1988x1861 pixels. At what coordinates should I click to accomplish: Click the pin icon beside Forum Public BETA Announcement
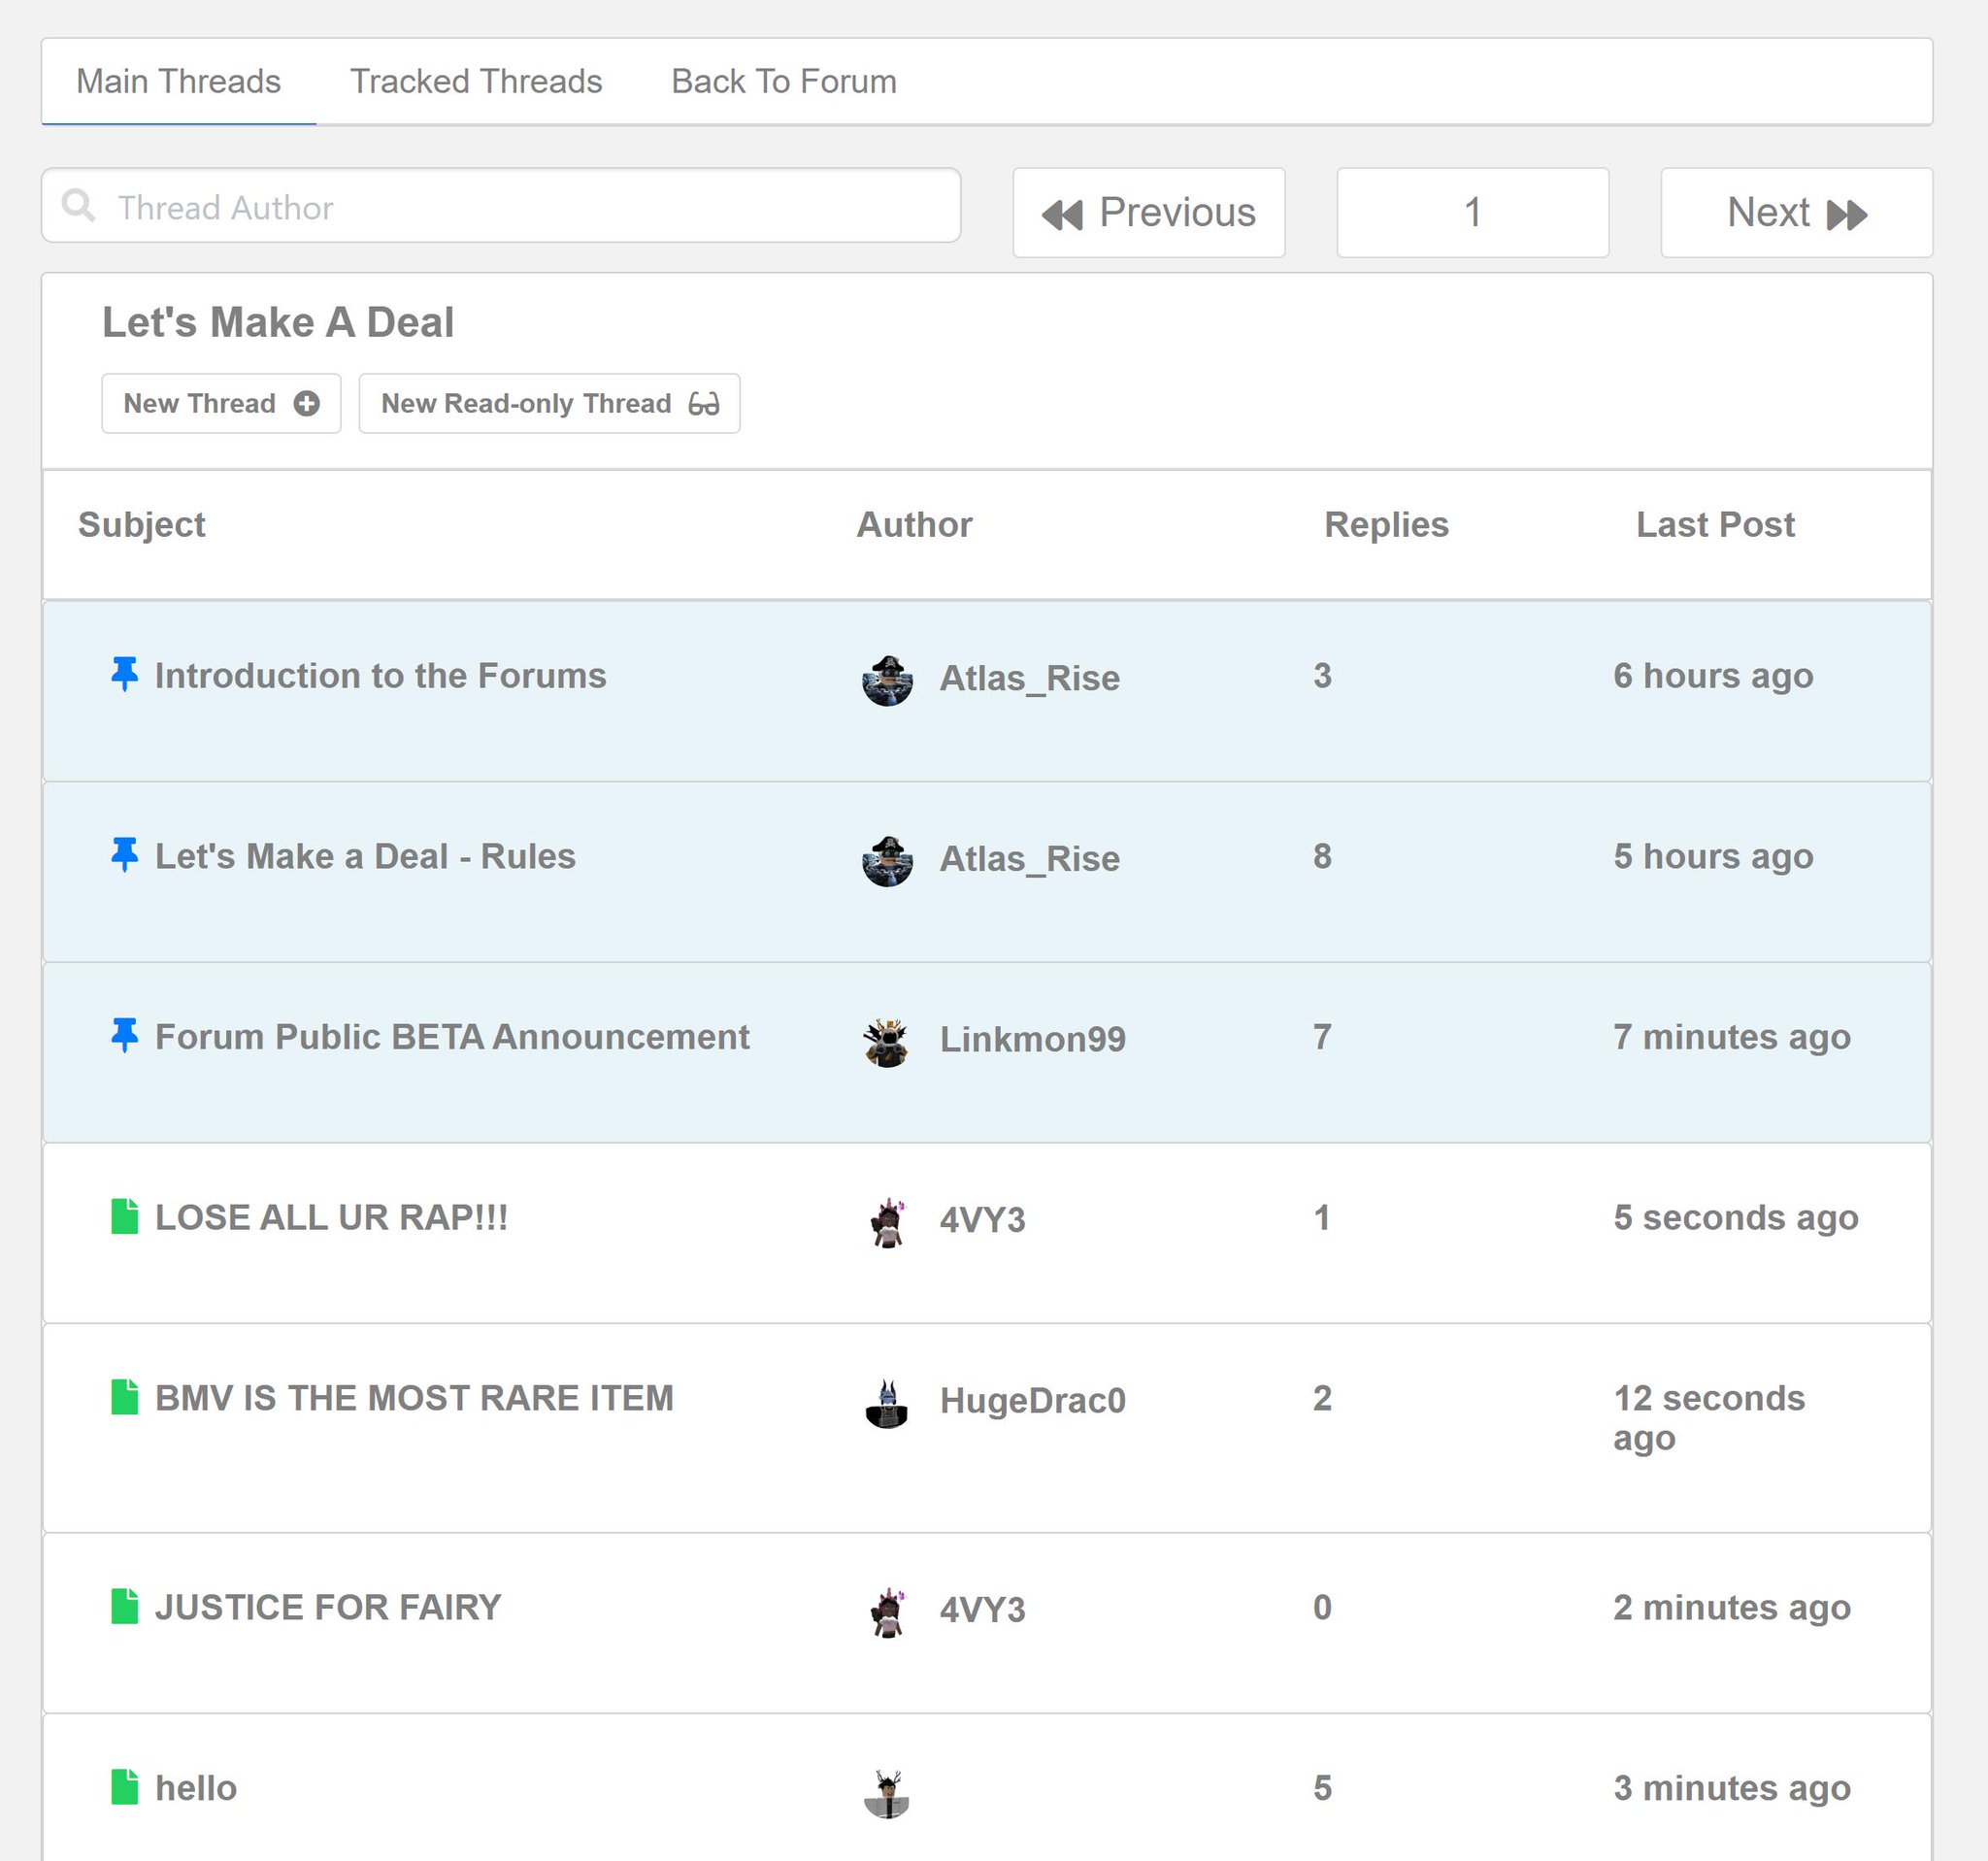124,1036
